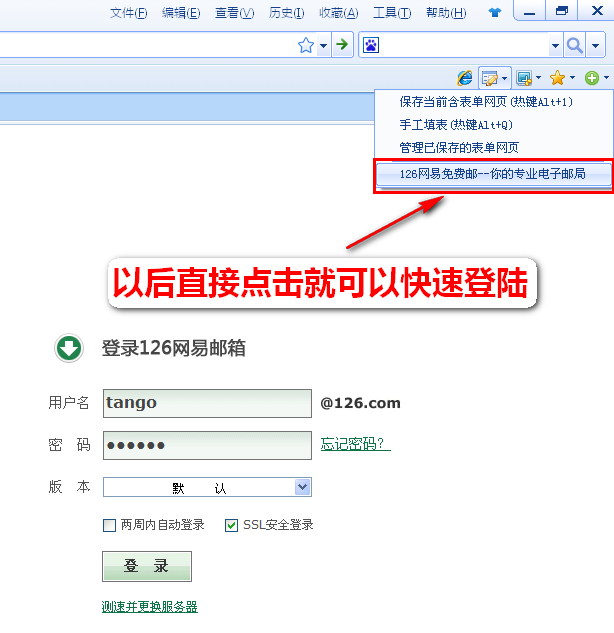Viewport: 614px width, 633px height.
Task: Click 测速并更换服务器 link
Action: (150, 607)
